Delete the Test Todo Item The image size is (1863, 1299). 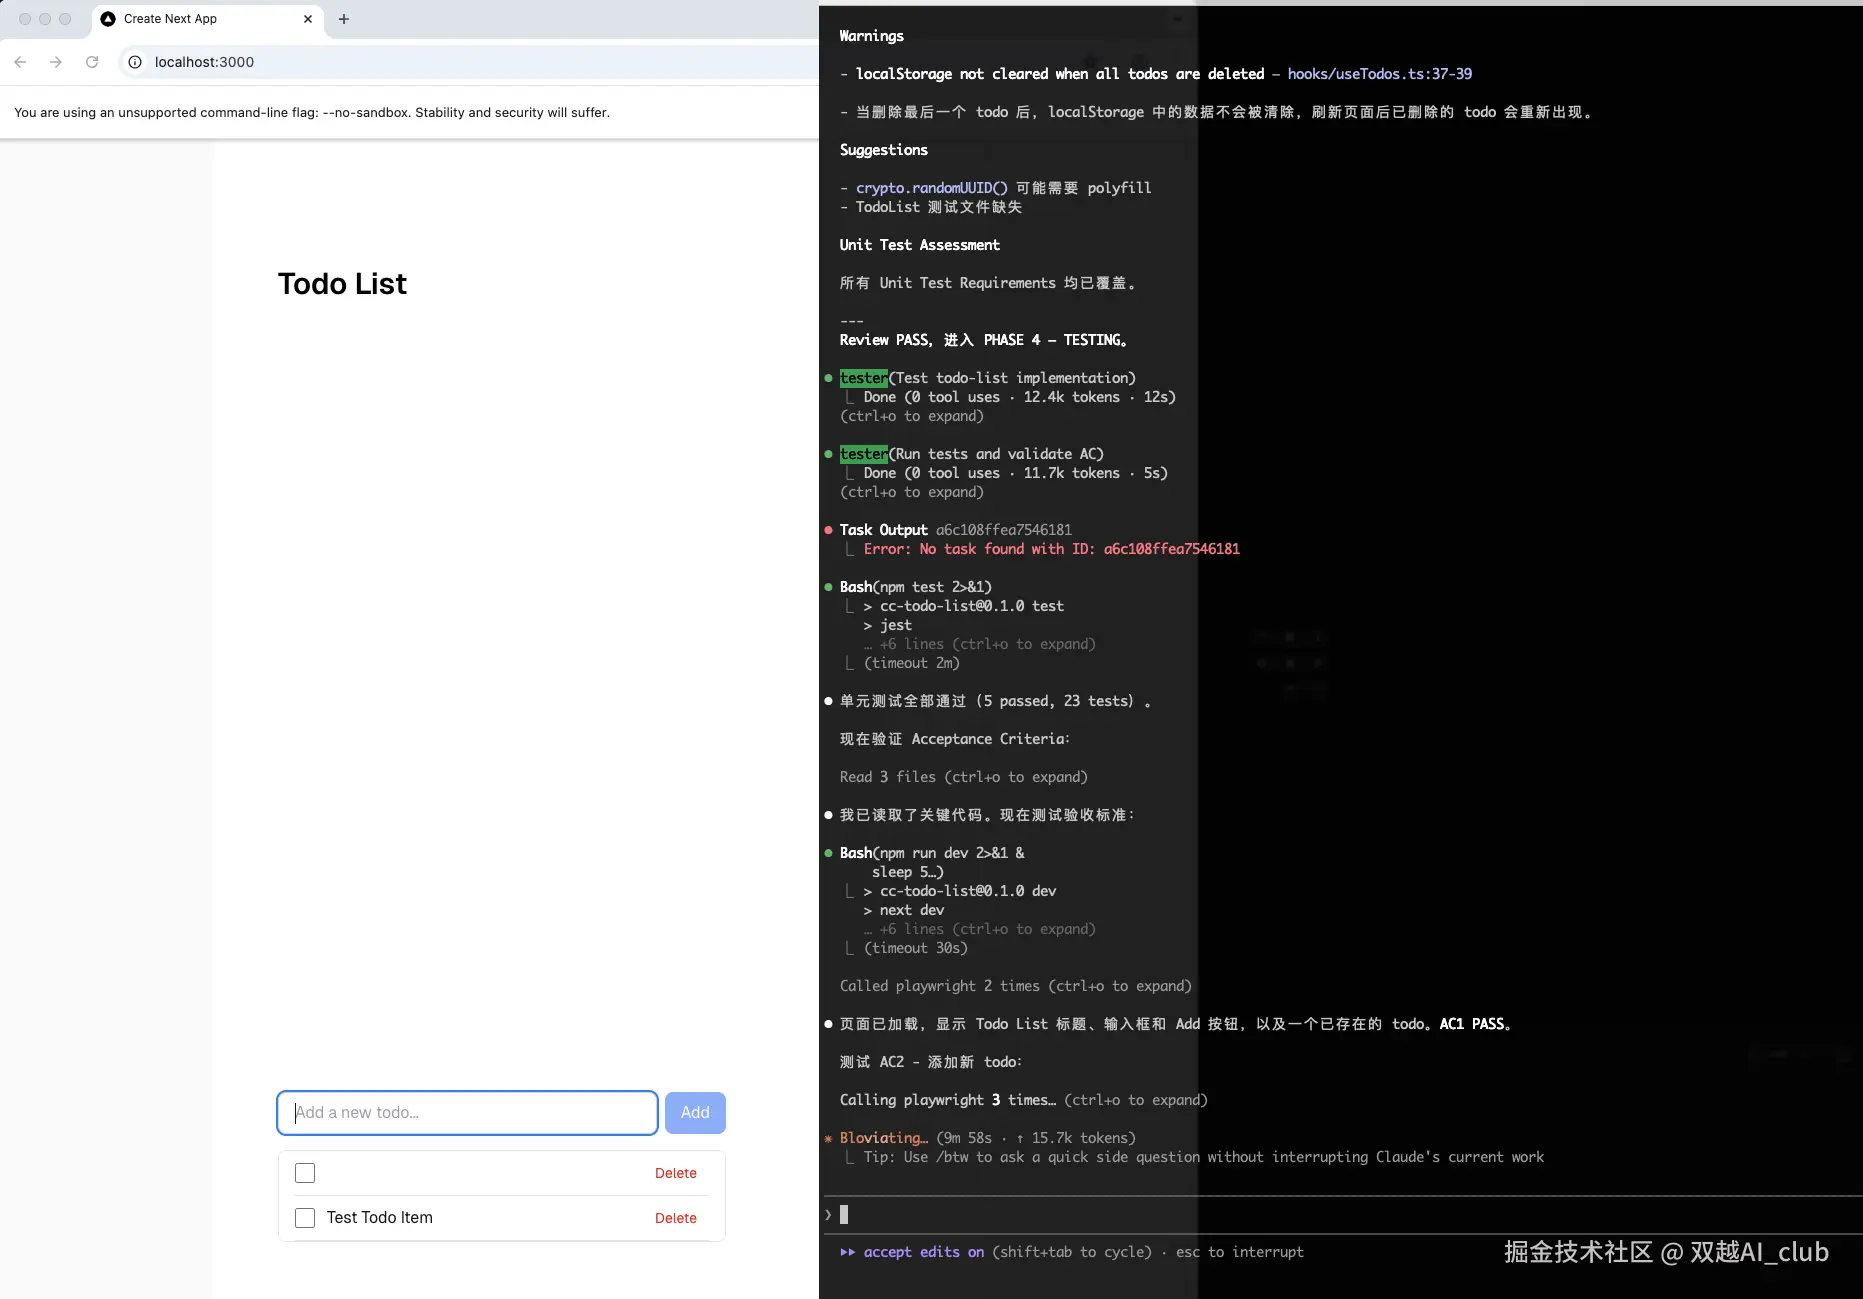(x=676, y=1218)
